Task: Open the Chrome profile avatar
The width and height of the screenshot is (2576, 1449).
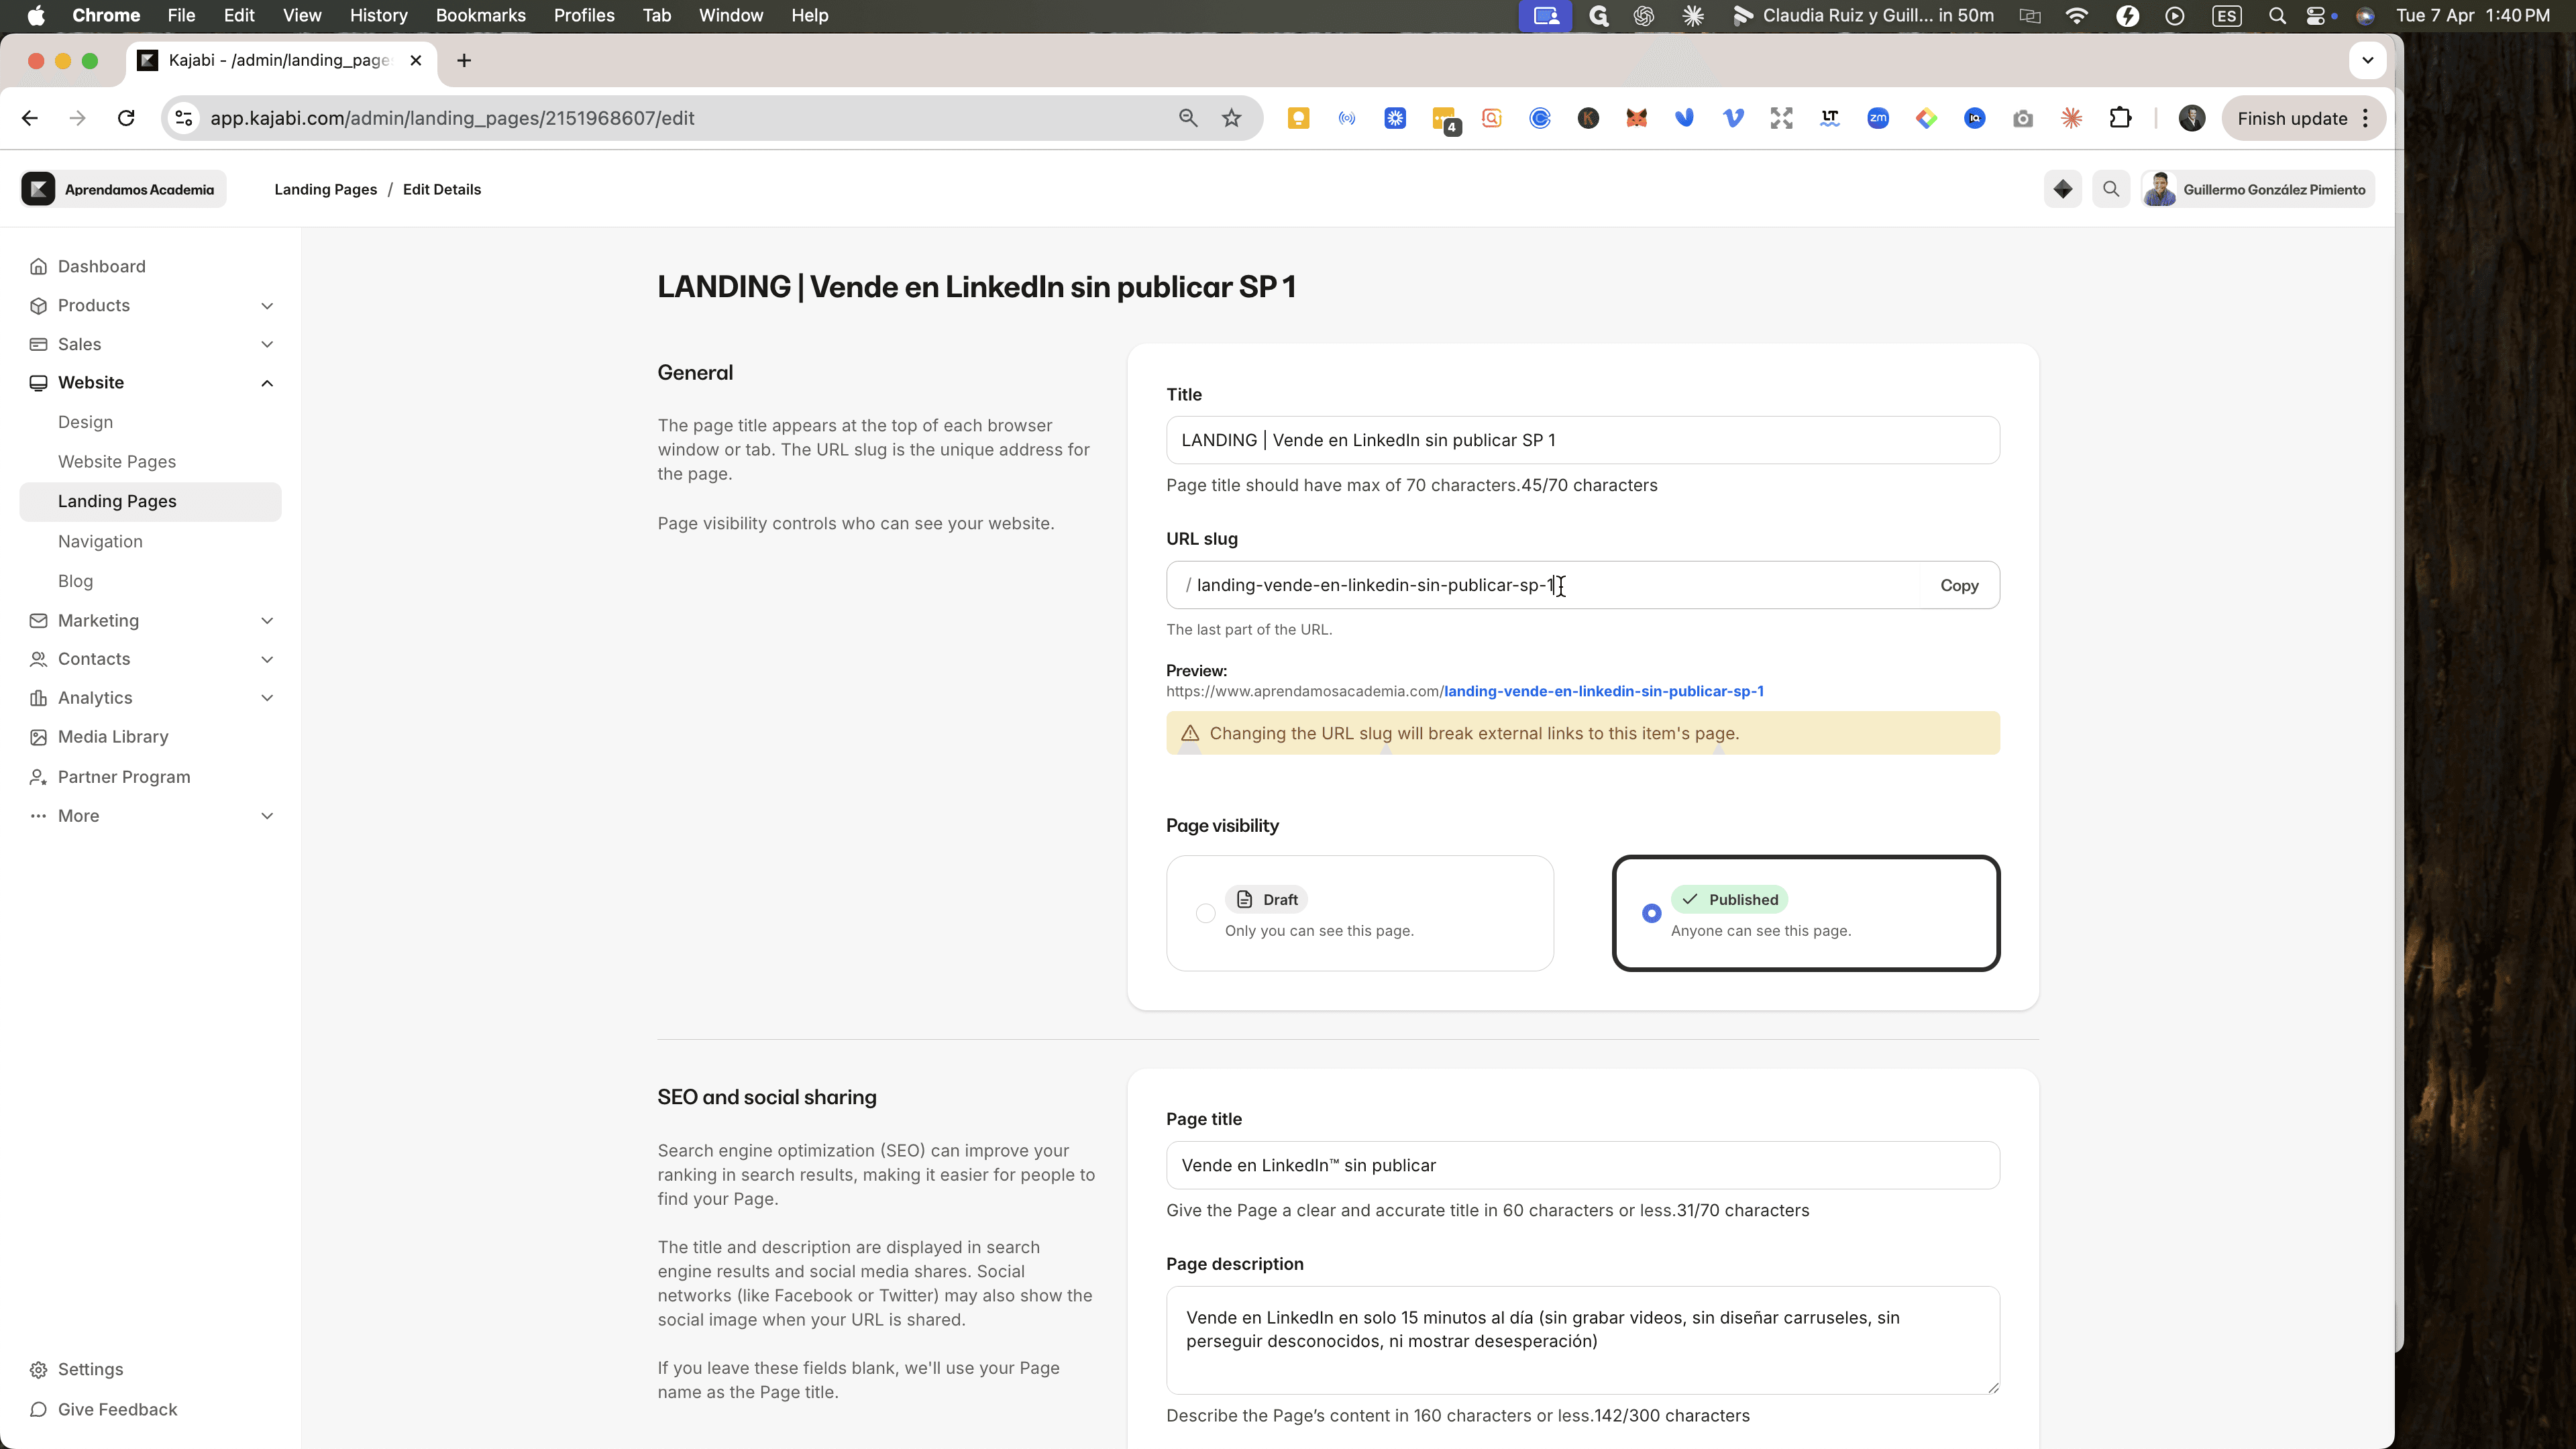Action: tap(2191, 118)
